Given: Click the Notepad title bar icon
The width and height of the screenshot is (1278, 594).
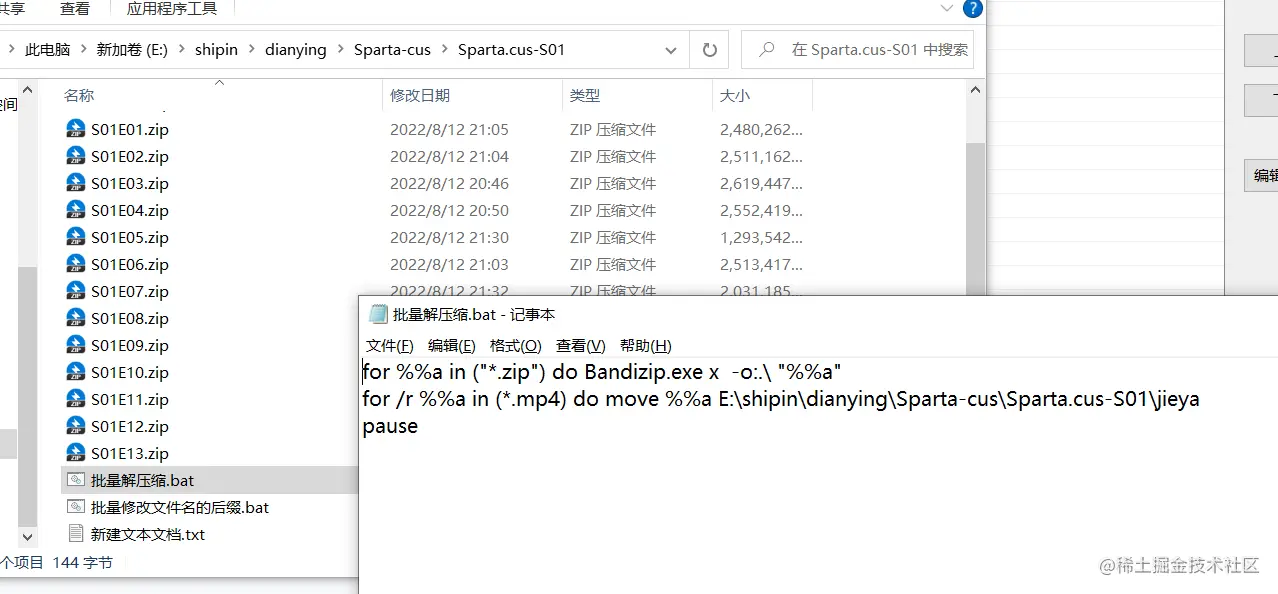Looking at the screenshot, I should (378, 313).
